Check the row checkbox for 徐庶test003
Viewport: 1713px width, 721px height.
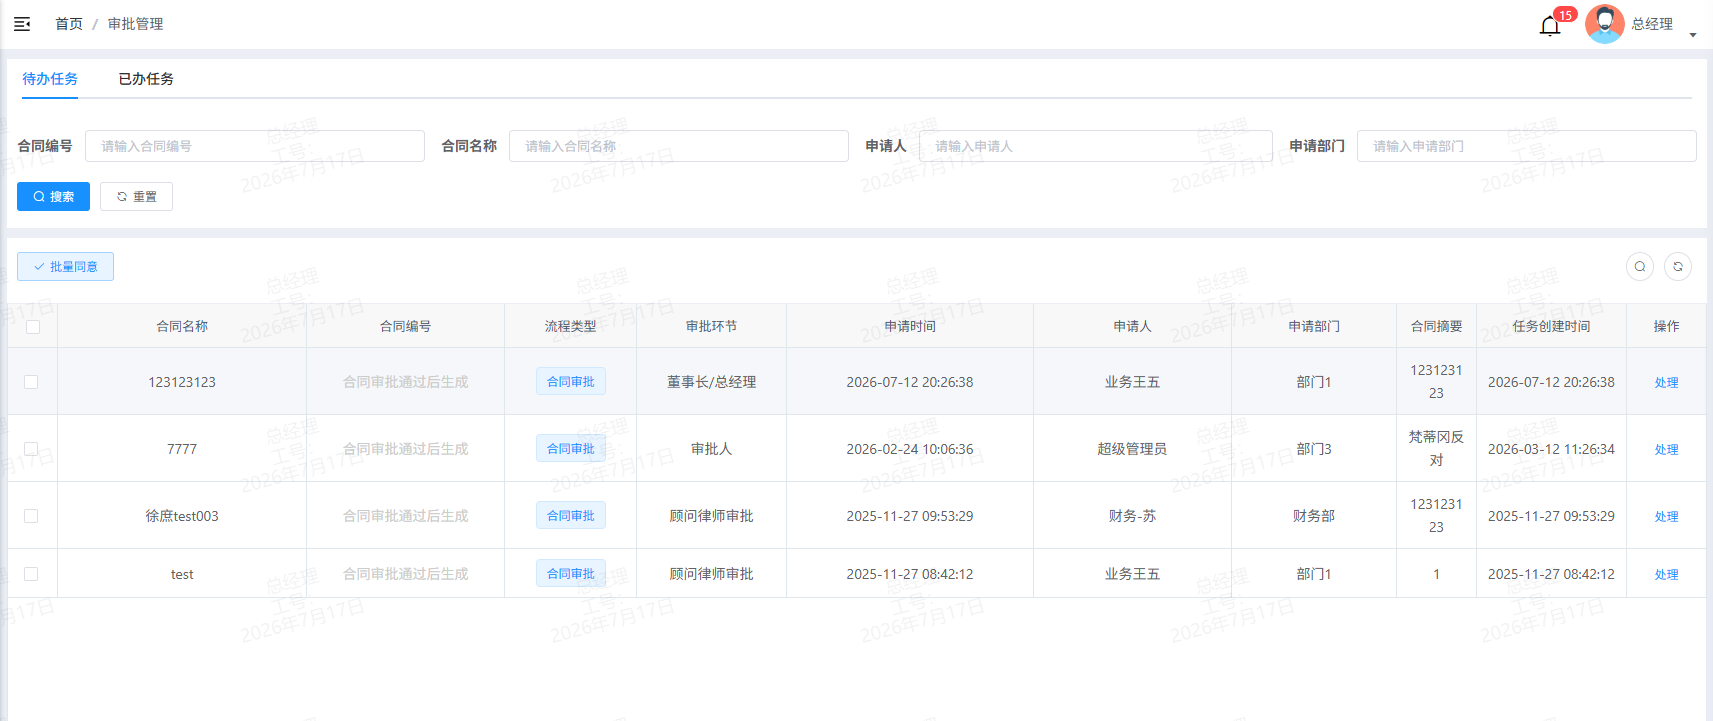tap(31, 516)
